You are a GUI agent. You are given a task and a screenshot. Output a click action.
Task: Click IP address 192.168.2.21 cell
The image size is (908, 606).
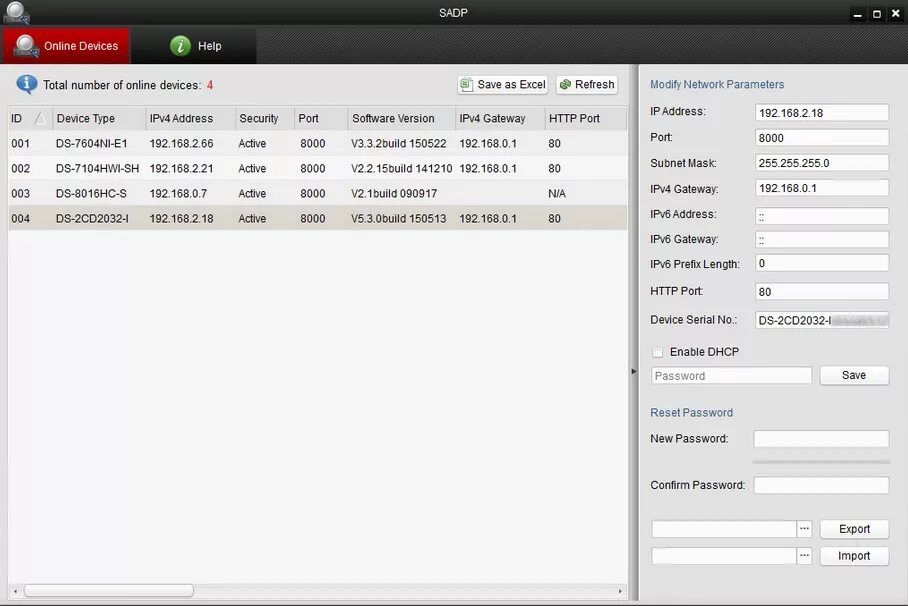click(181, 169)
